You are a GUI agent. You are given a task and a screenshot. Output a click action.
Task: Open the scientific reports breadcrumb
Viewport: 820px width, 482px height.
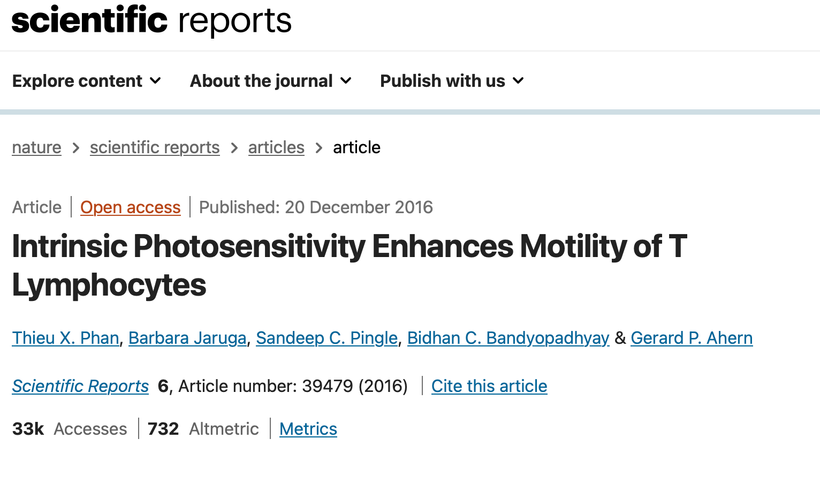(154, 147)
